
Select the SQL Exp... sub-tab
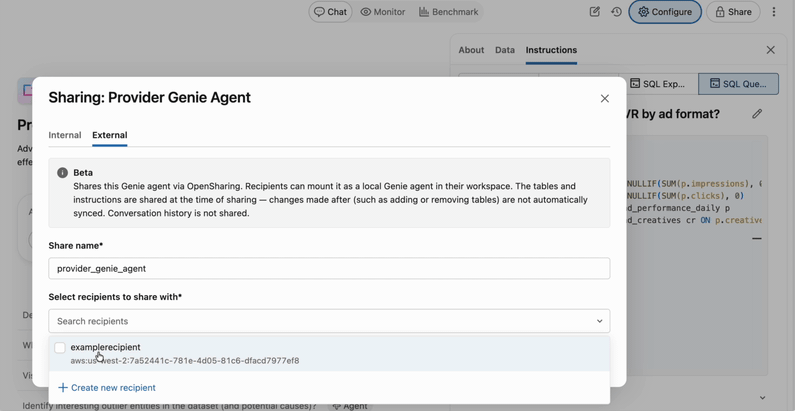(657, 84)
